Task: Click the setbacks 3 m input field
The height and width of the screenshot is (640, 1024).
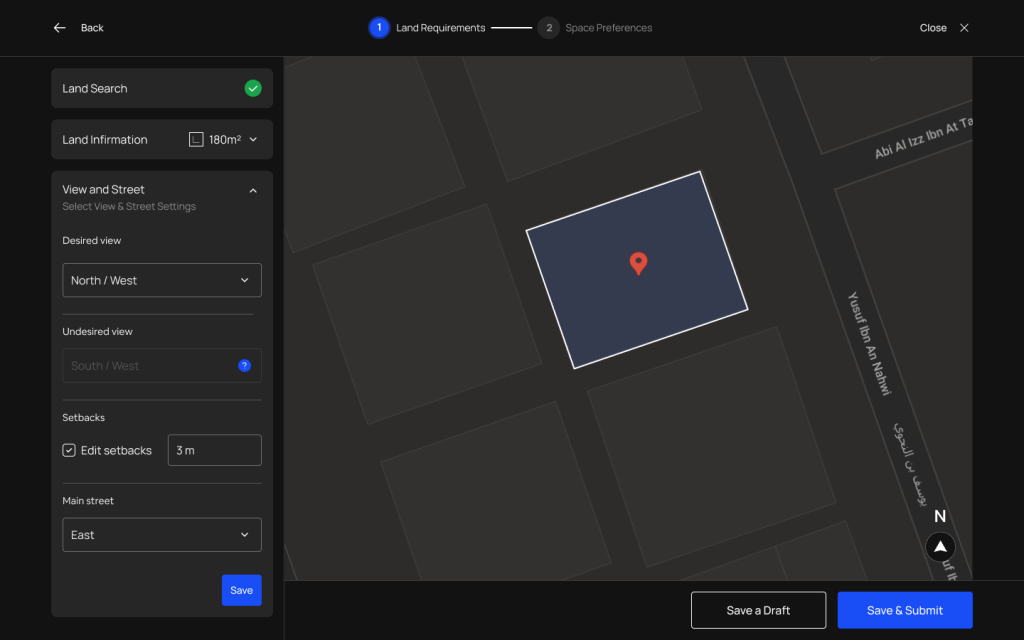Action: tap(214, 450)
